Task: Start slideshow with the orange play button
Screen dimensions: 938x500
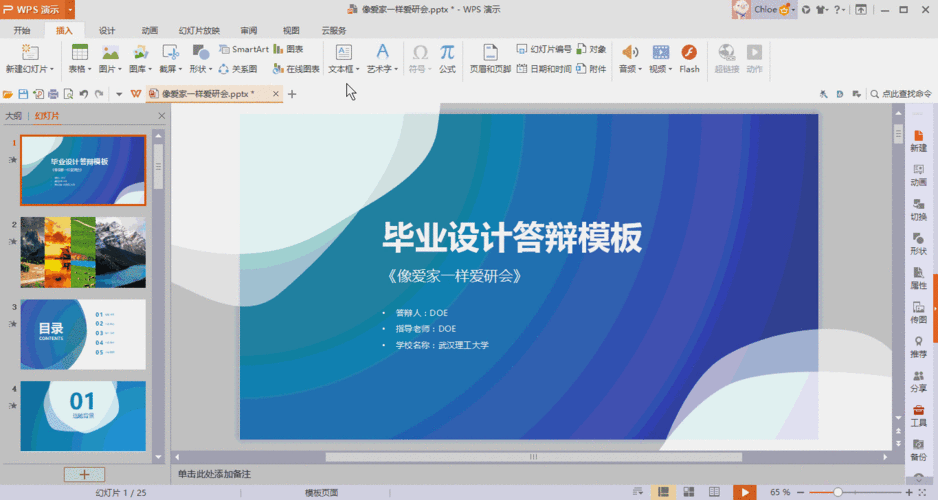Action: 743,492
